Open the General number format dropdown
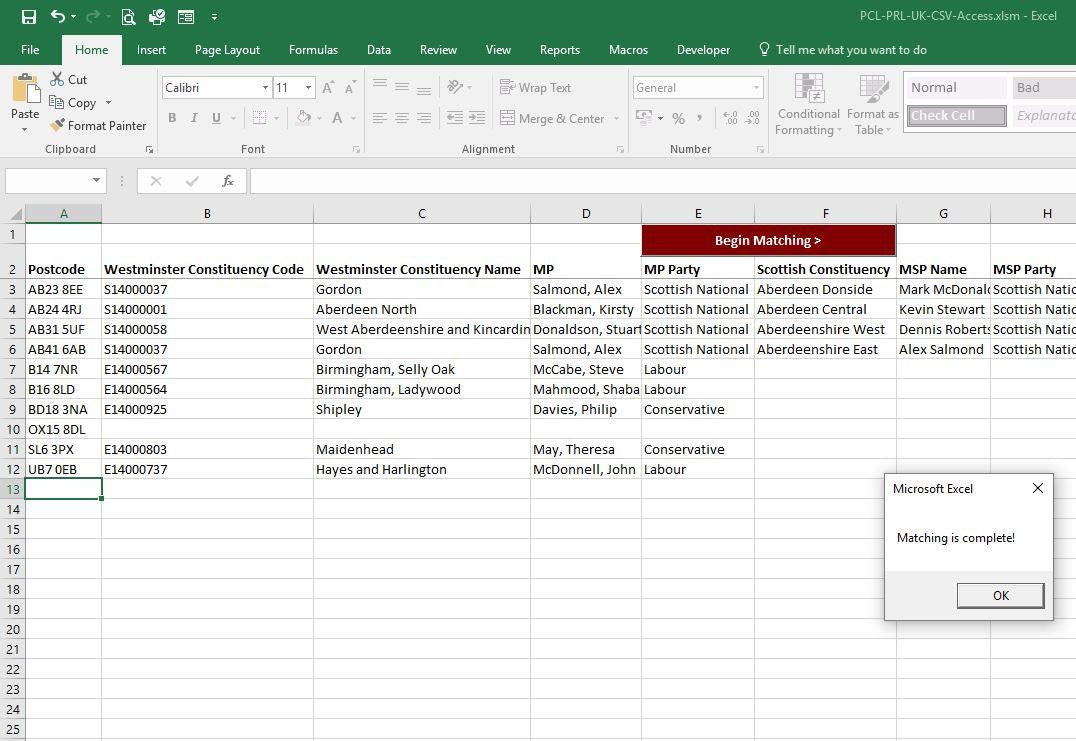This screenshot has height=741, width=1076. [x=756, y=88]
